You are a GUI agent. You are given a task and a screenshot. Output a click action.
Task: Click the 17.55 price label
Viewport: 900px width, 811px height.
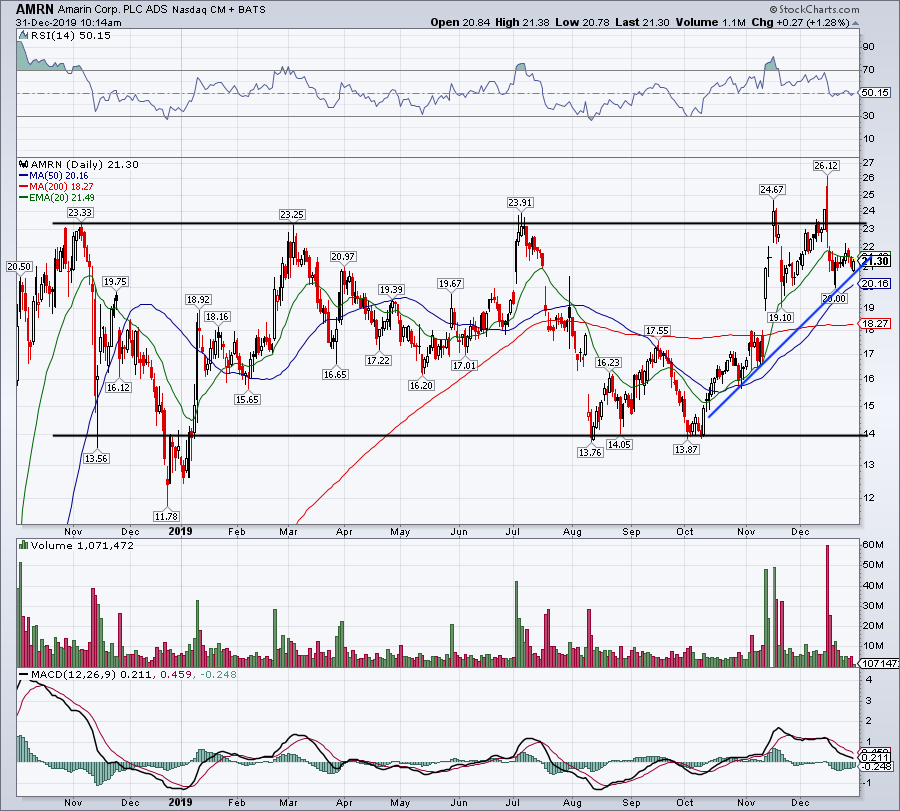(x=657, y=330)
